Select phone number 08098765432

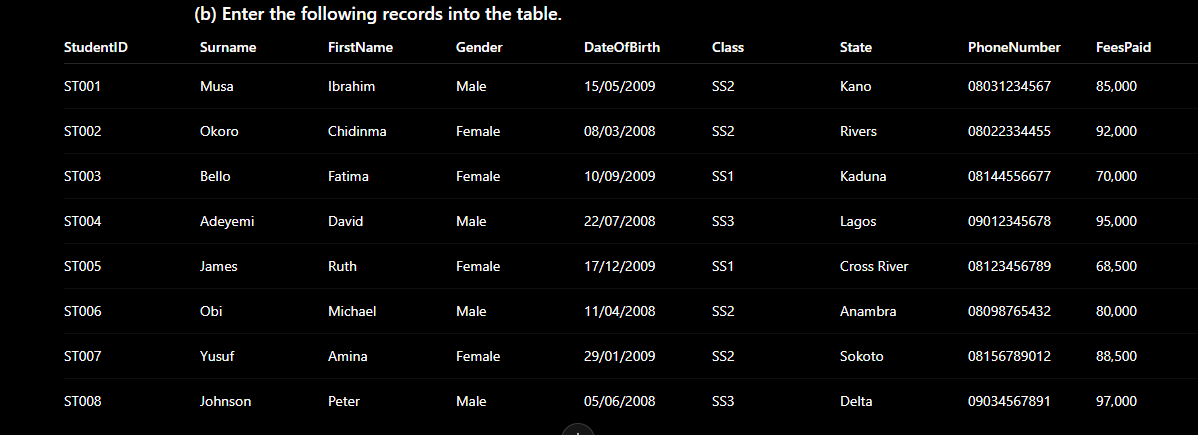tap(1009, 312)
